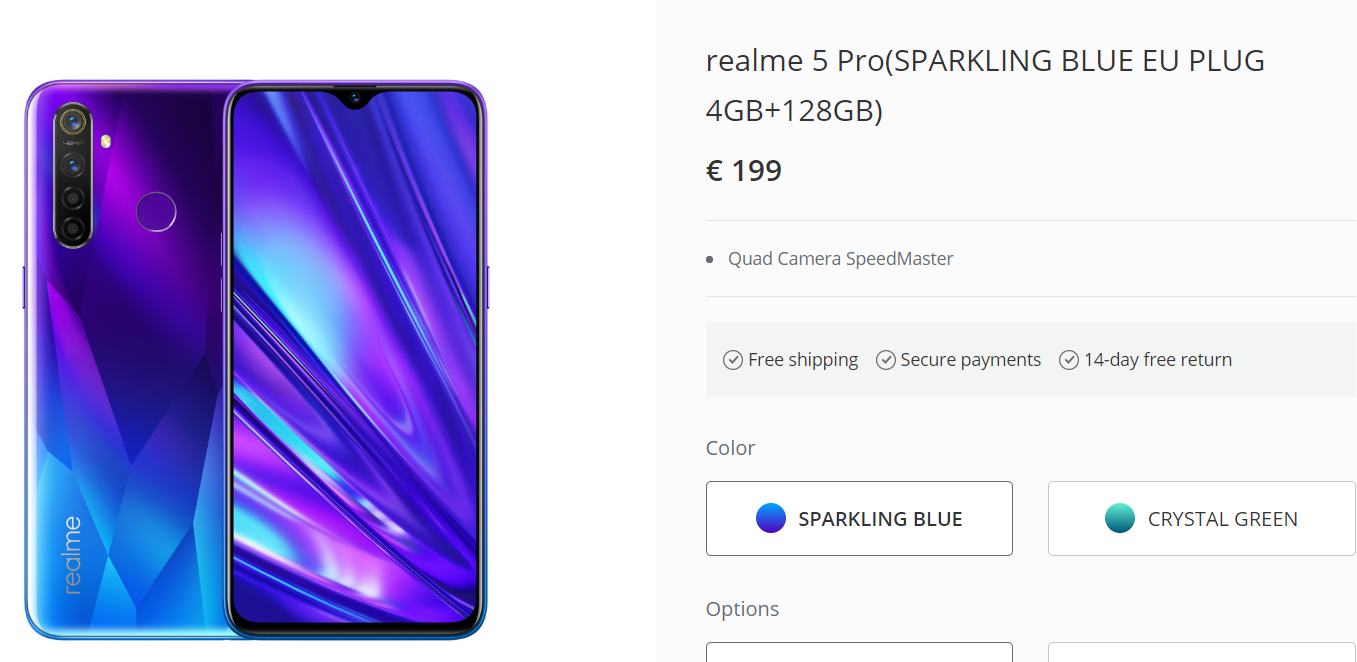Click the bullet before Quad Camera SpeedMaster
The image size is (1357, 662).
click(x=710, y=260)
